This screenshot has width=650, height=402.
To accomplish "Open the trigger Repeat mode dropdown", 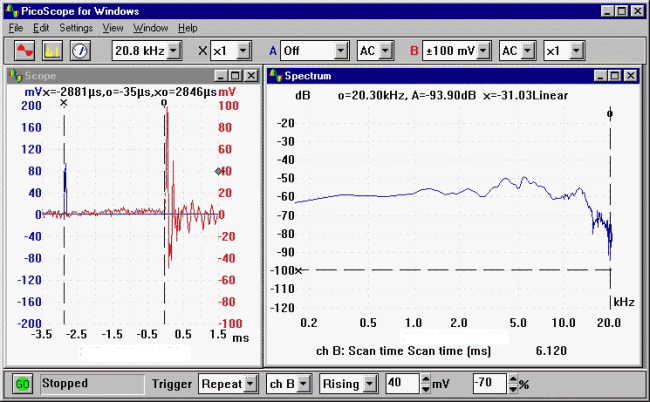I will [250, 383].
